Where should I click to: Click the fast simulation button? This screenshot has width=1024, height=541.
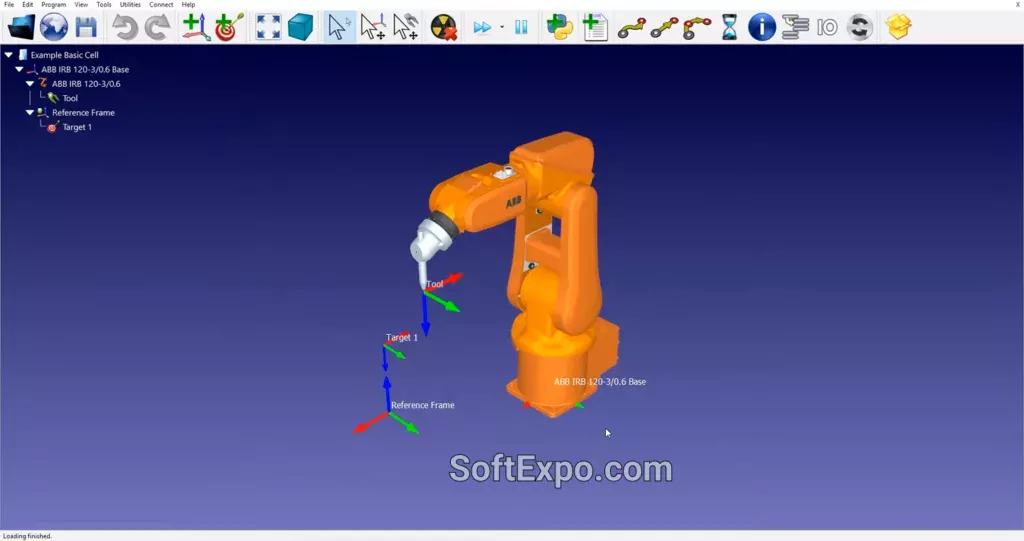pyautogui.click(x=482, y=27)
